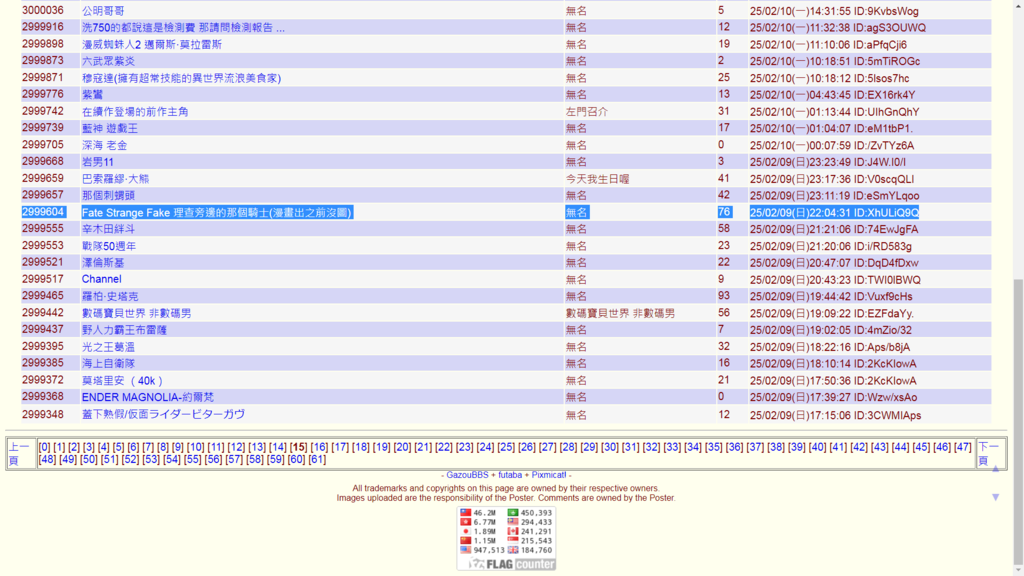Screen dimensions: 1024x576
Task: Open page [16] in the pagination
Action: click(319, 447)
